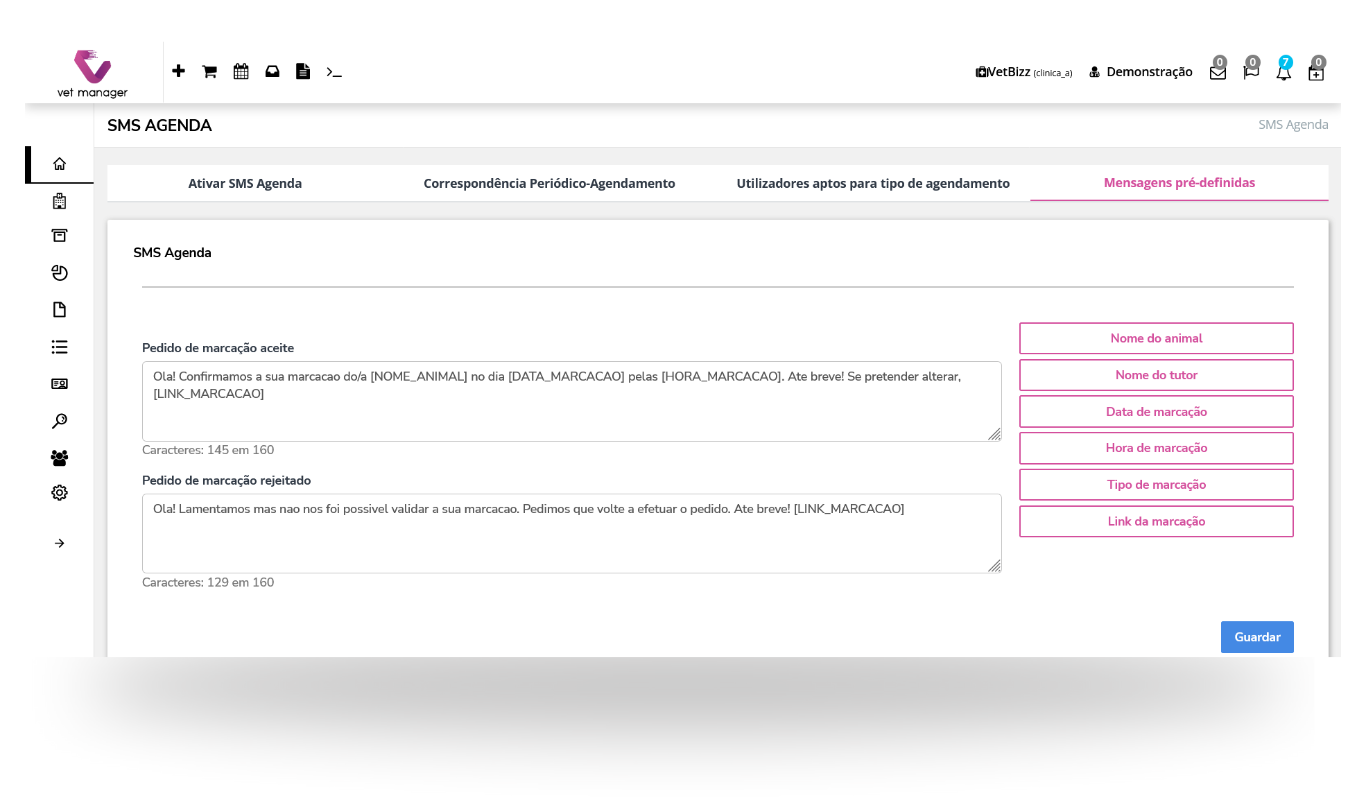Save changes with the Guardar button
Image resolution: width=1353 pixels, height=801 pixels.
coord(1257,637)
